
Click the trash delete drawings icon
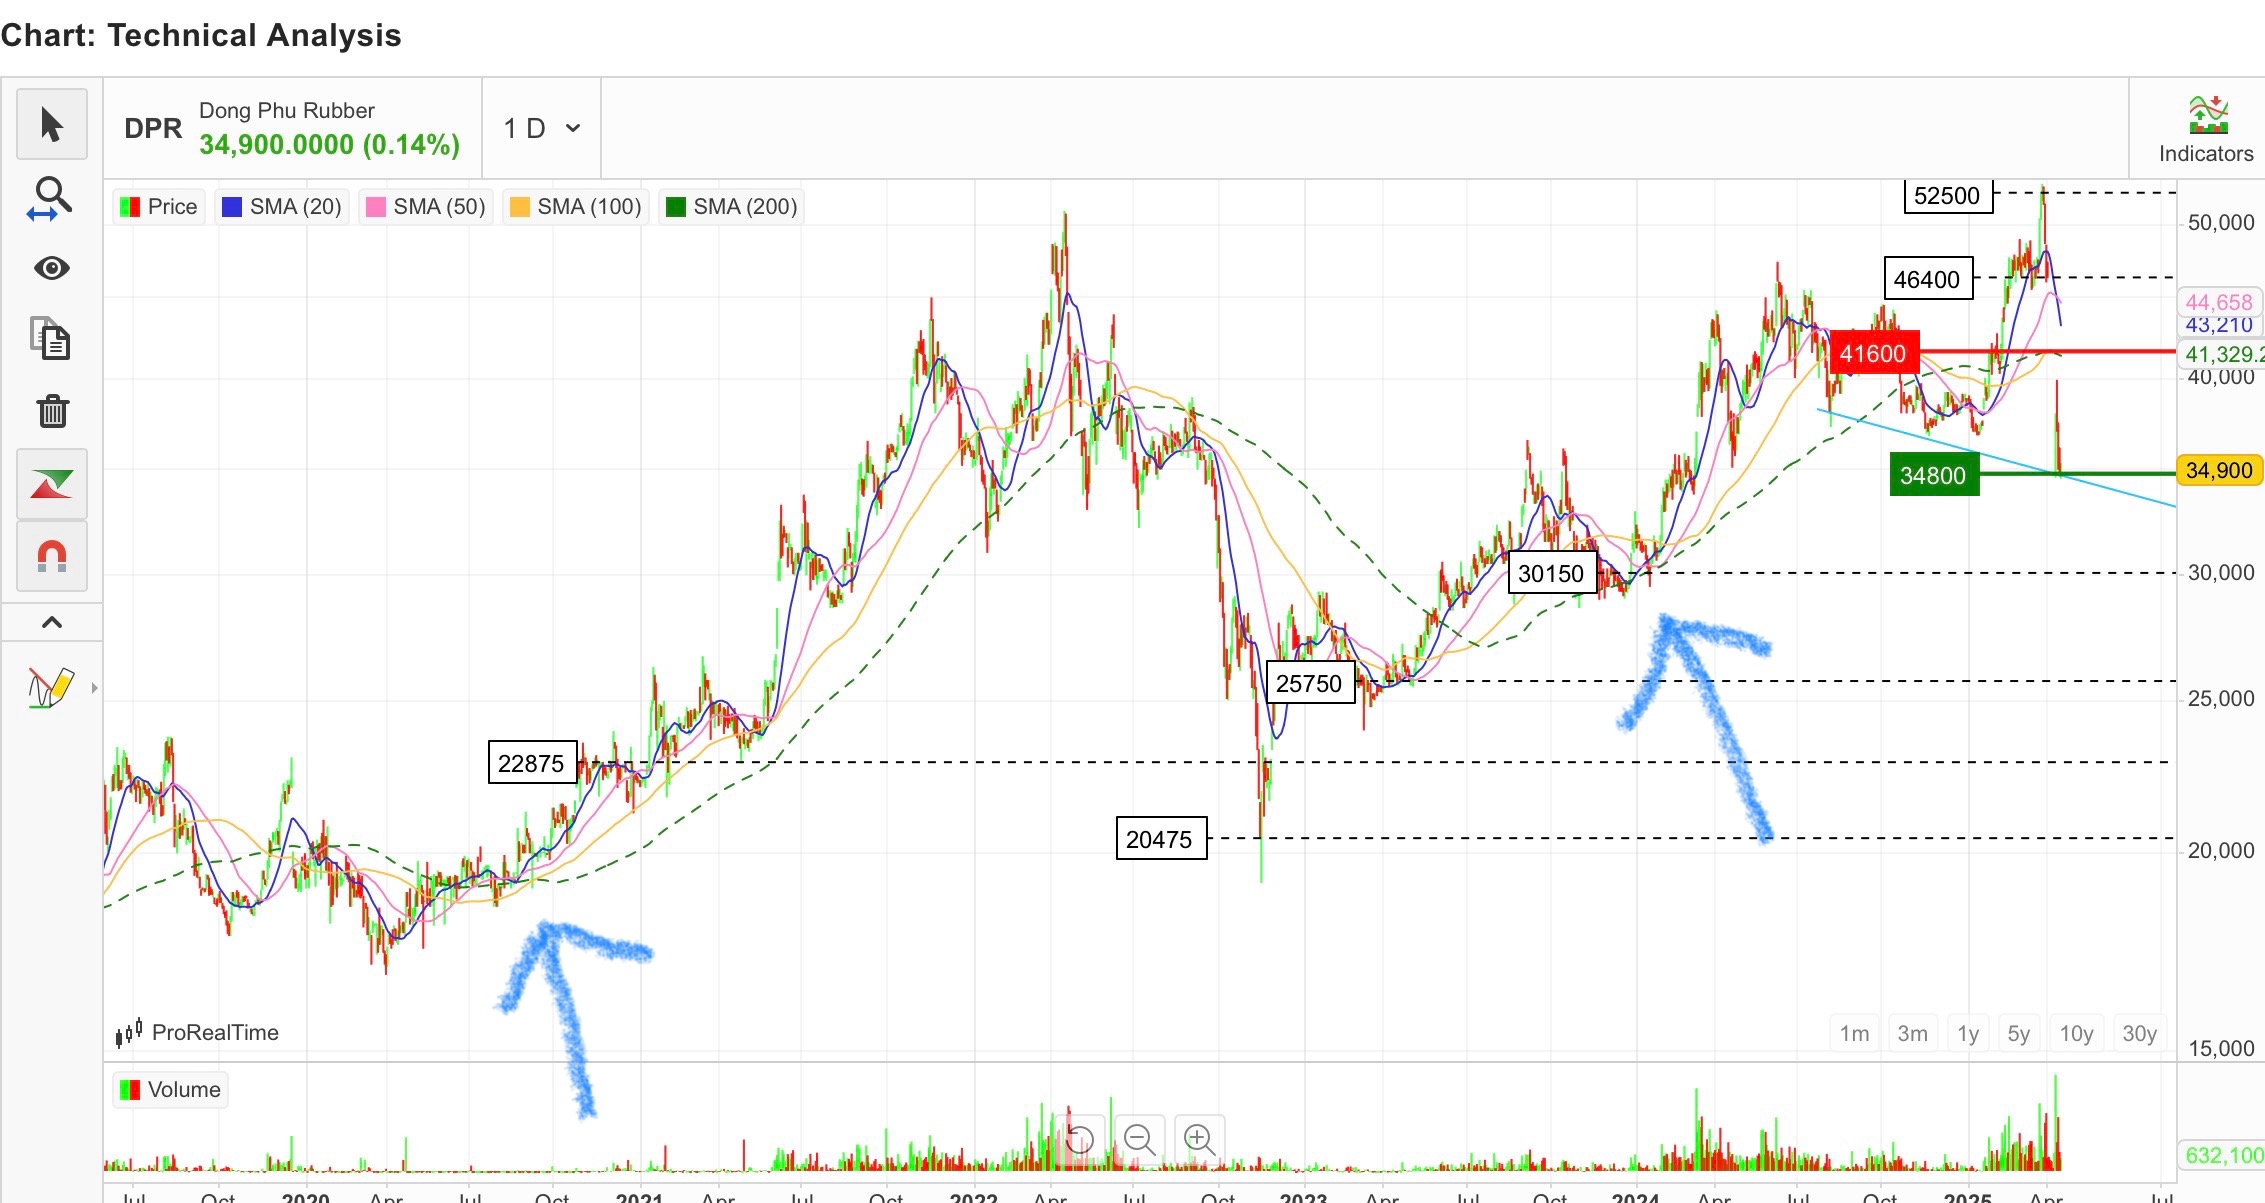tap(52, 410)
